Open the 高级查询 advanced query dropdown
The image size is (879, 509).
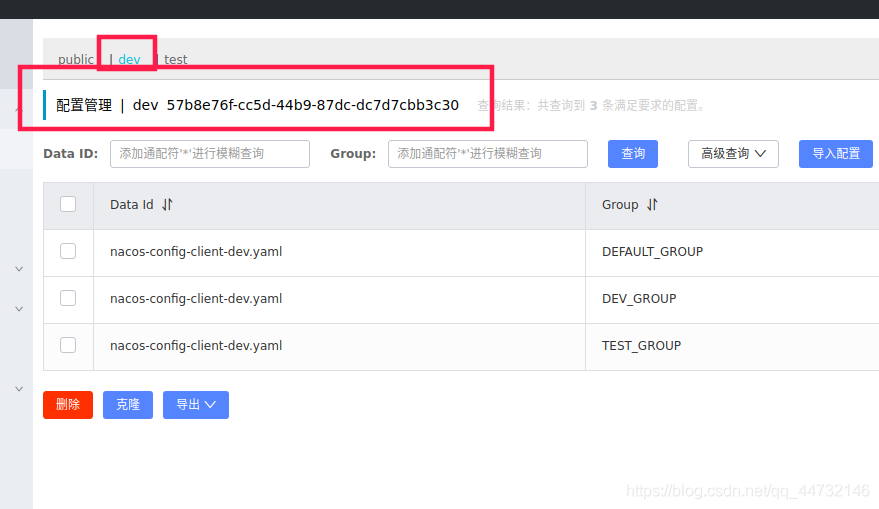click(733, 154)
